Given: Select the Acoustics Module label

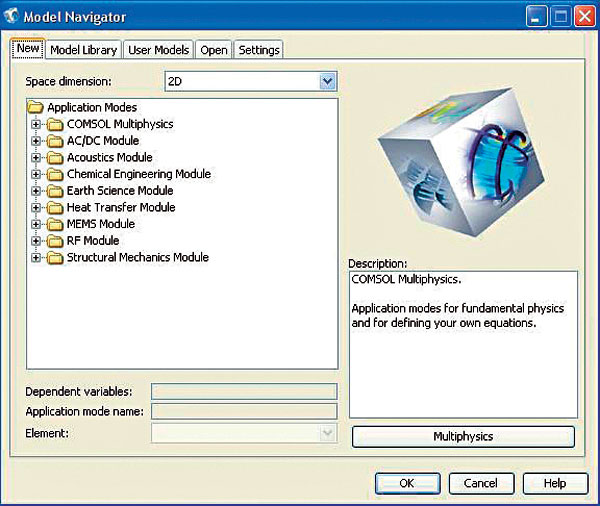Looking at the screenshot, I should point(110,157).
